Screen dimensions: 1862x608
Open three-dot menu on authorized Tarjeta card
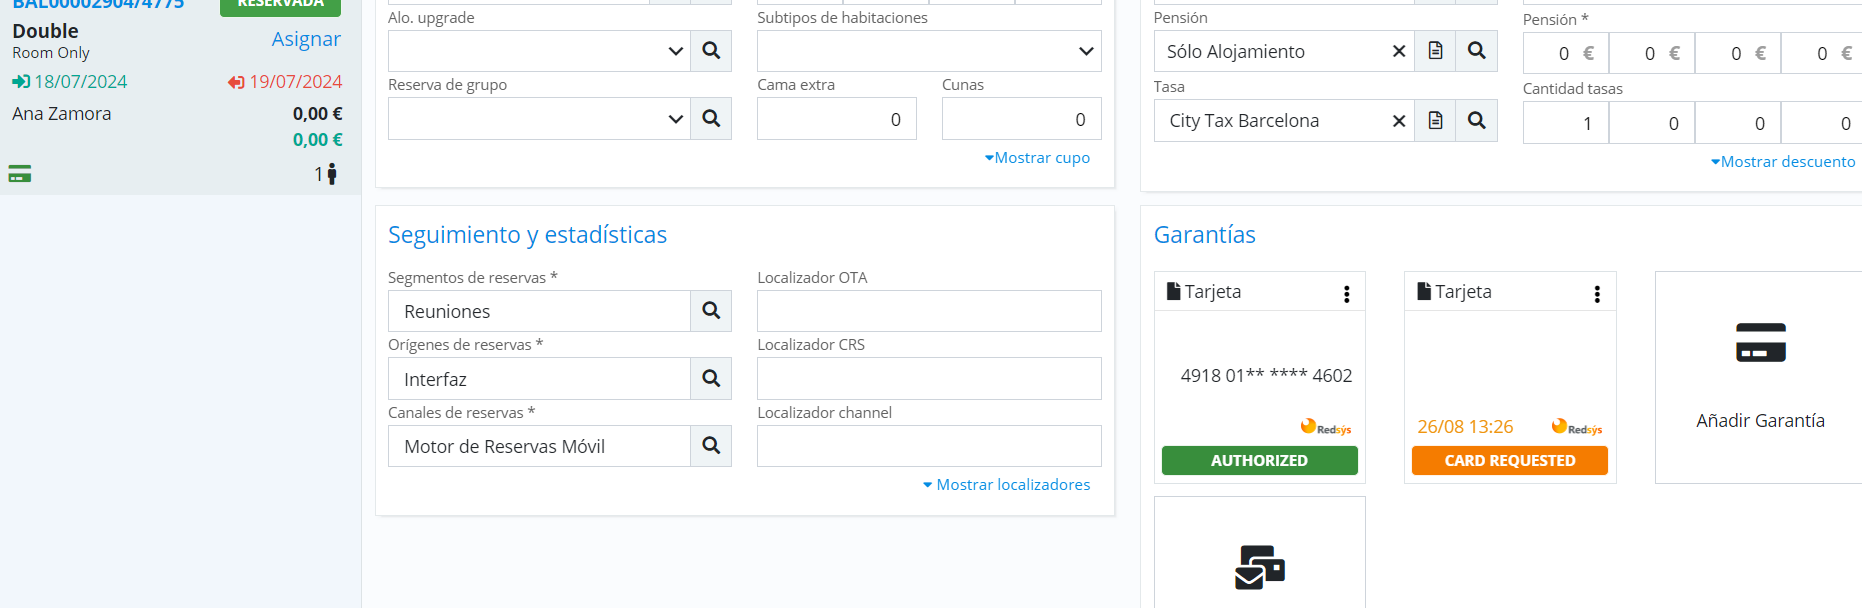1346,293
